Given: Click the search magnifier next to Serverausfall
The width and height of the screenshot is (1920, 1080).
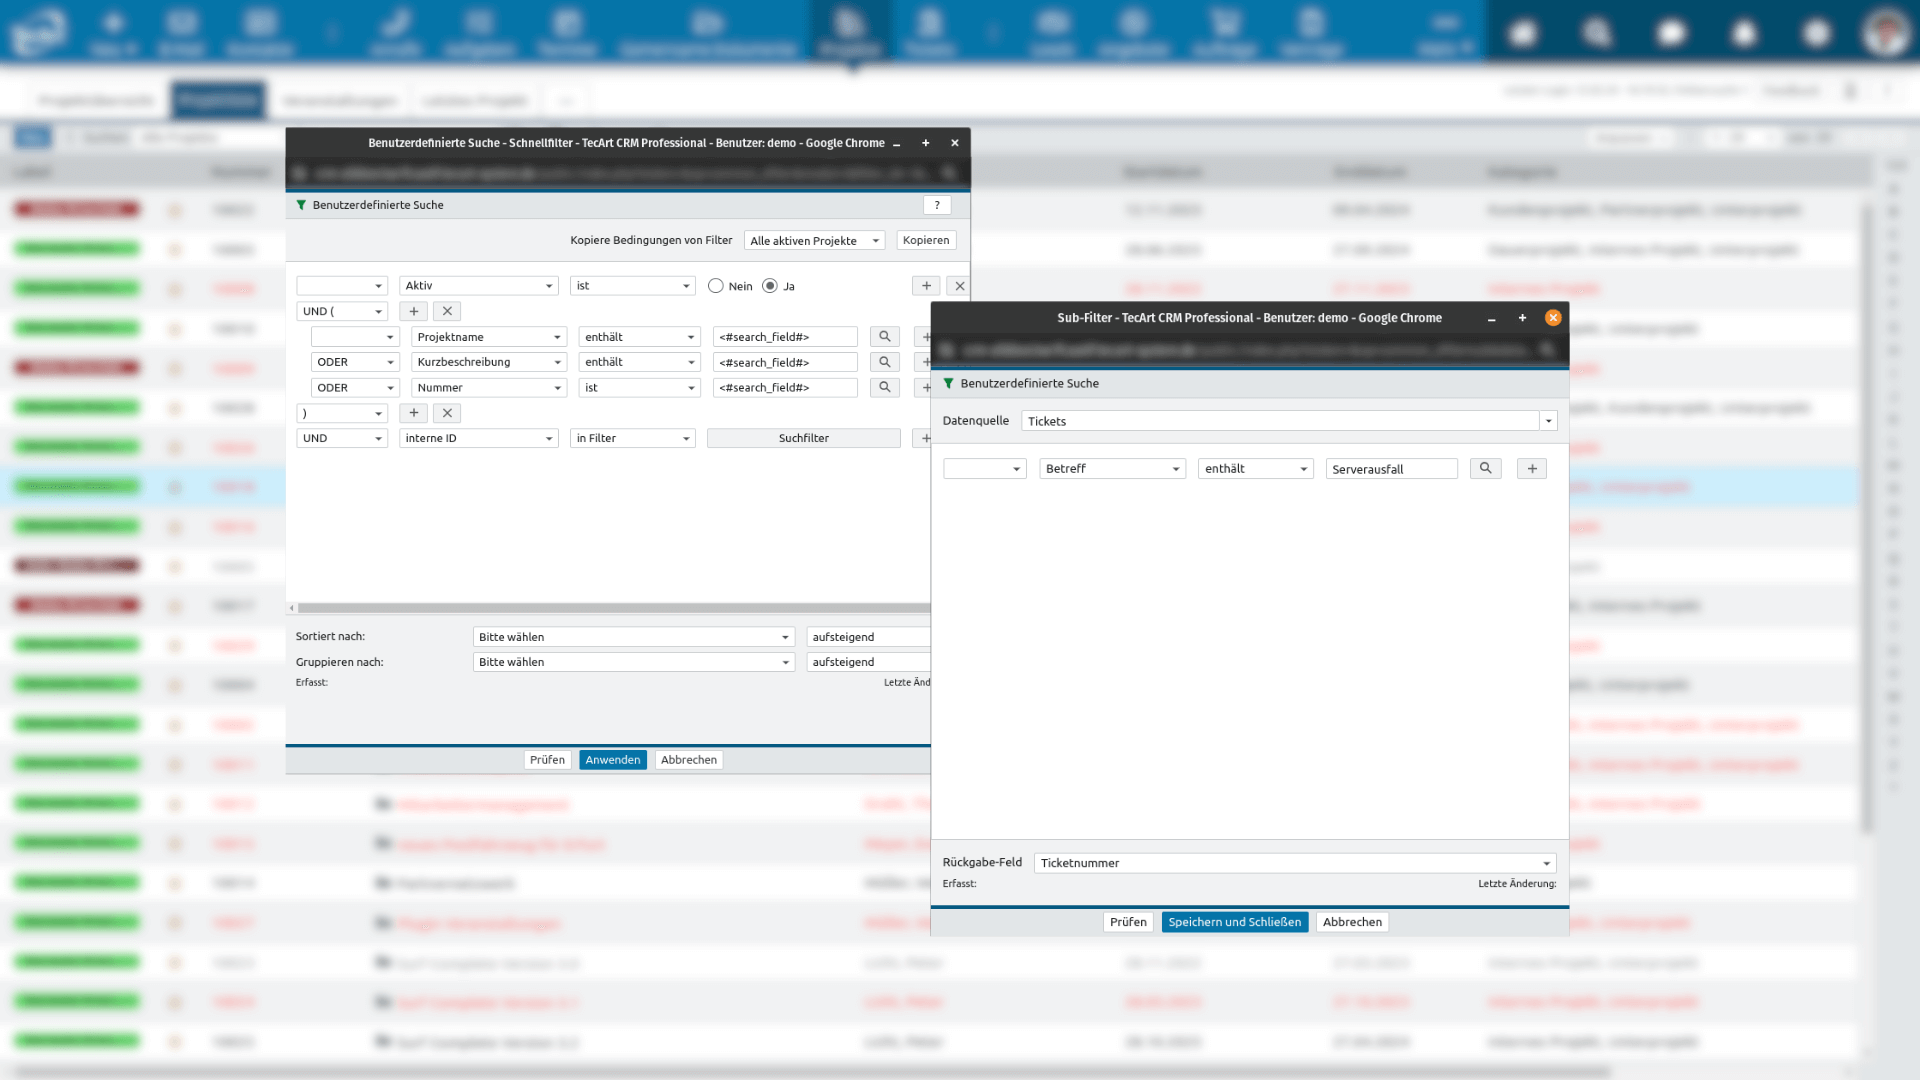Looking at the screenshot, I should pos(1485,469).
